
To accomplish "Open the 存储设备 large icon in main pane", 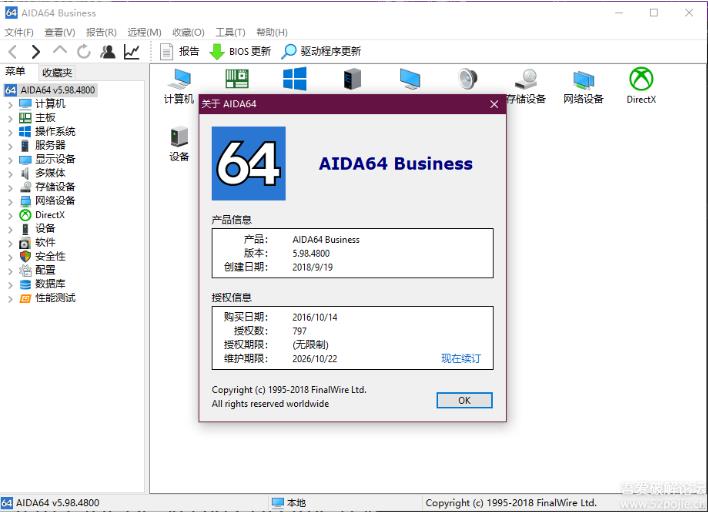I will (526, 86).
